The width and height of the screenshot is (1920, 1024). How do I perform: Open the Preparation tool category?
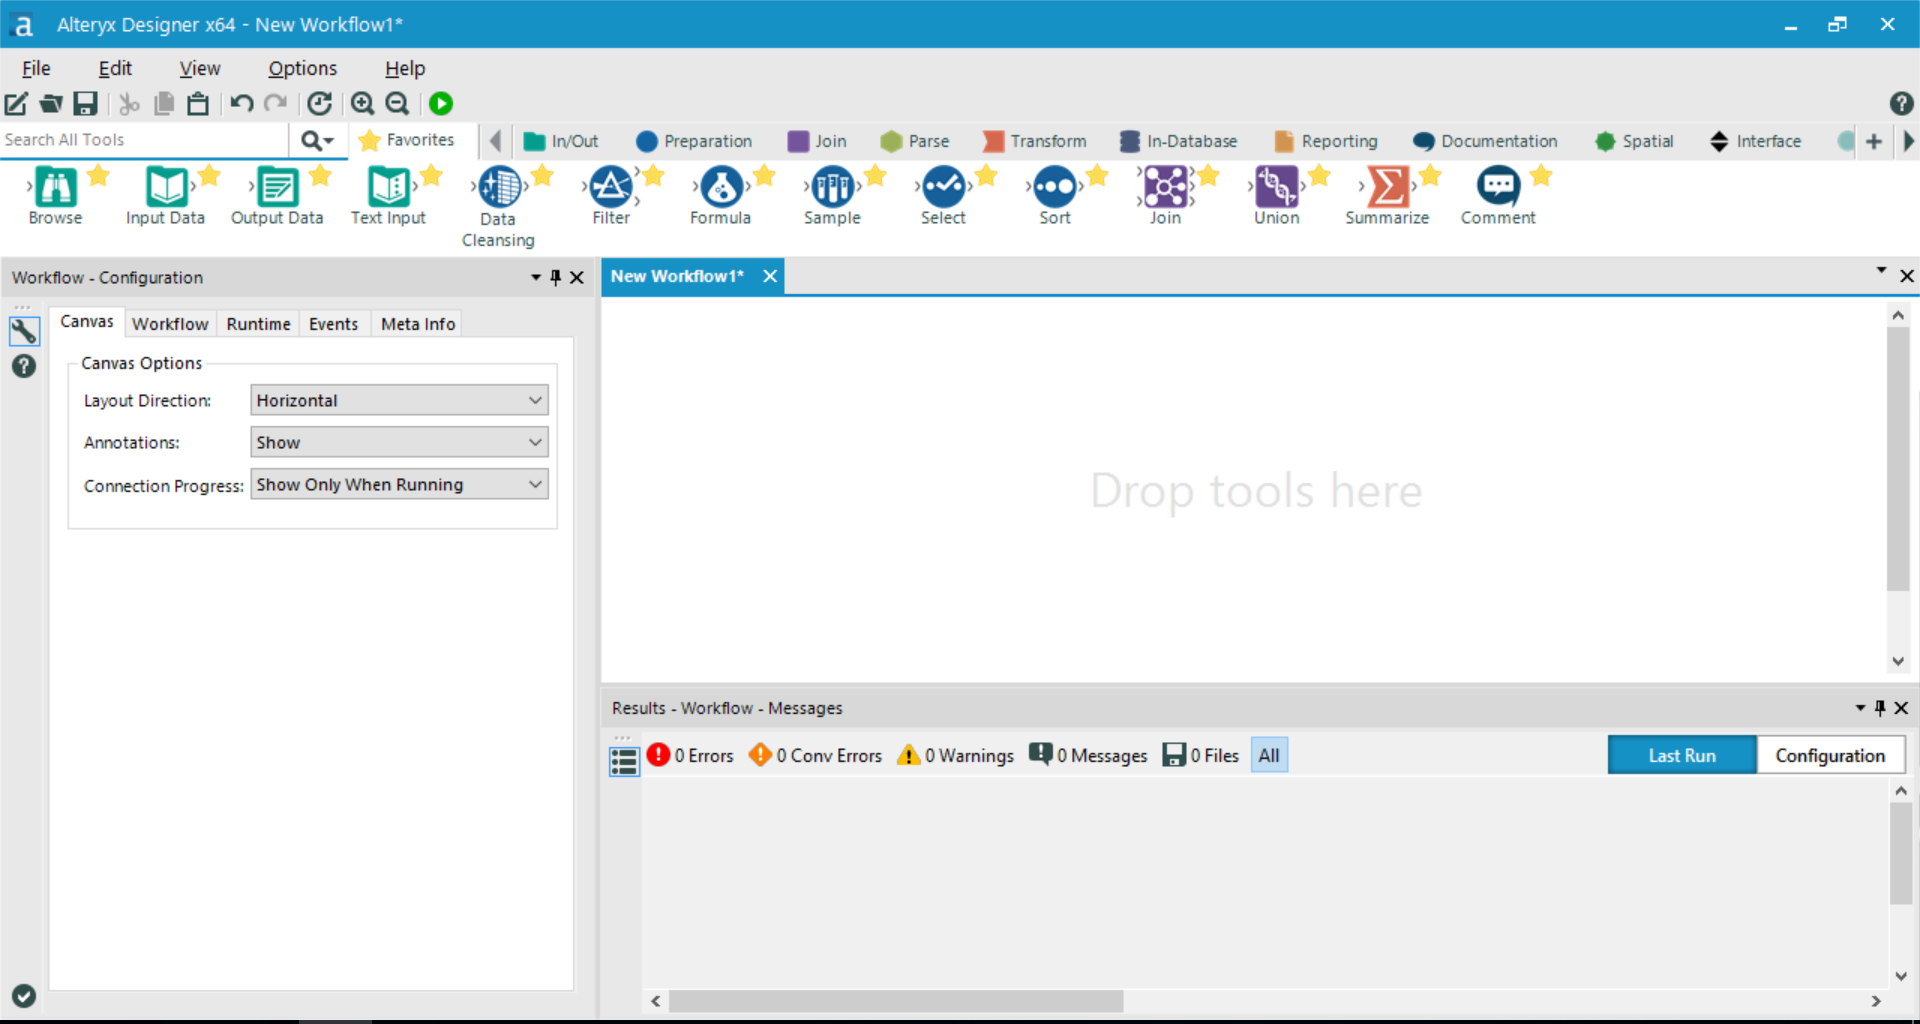694,141
